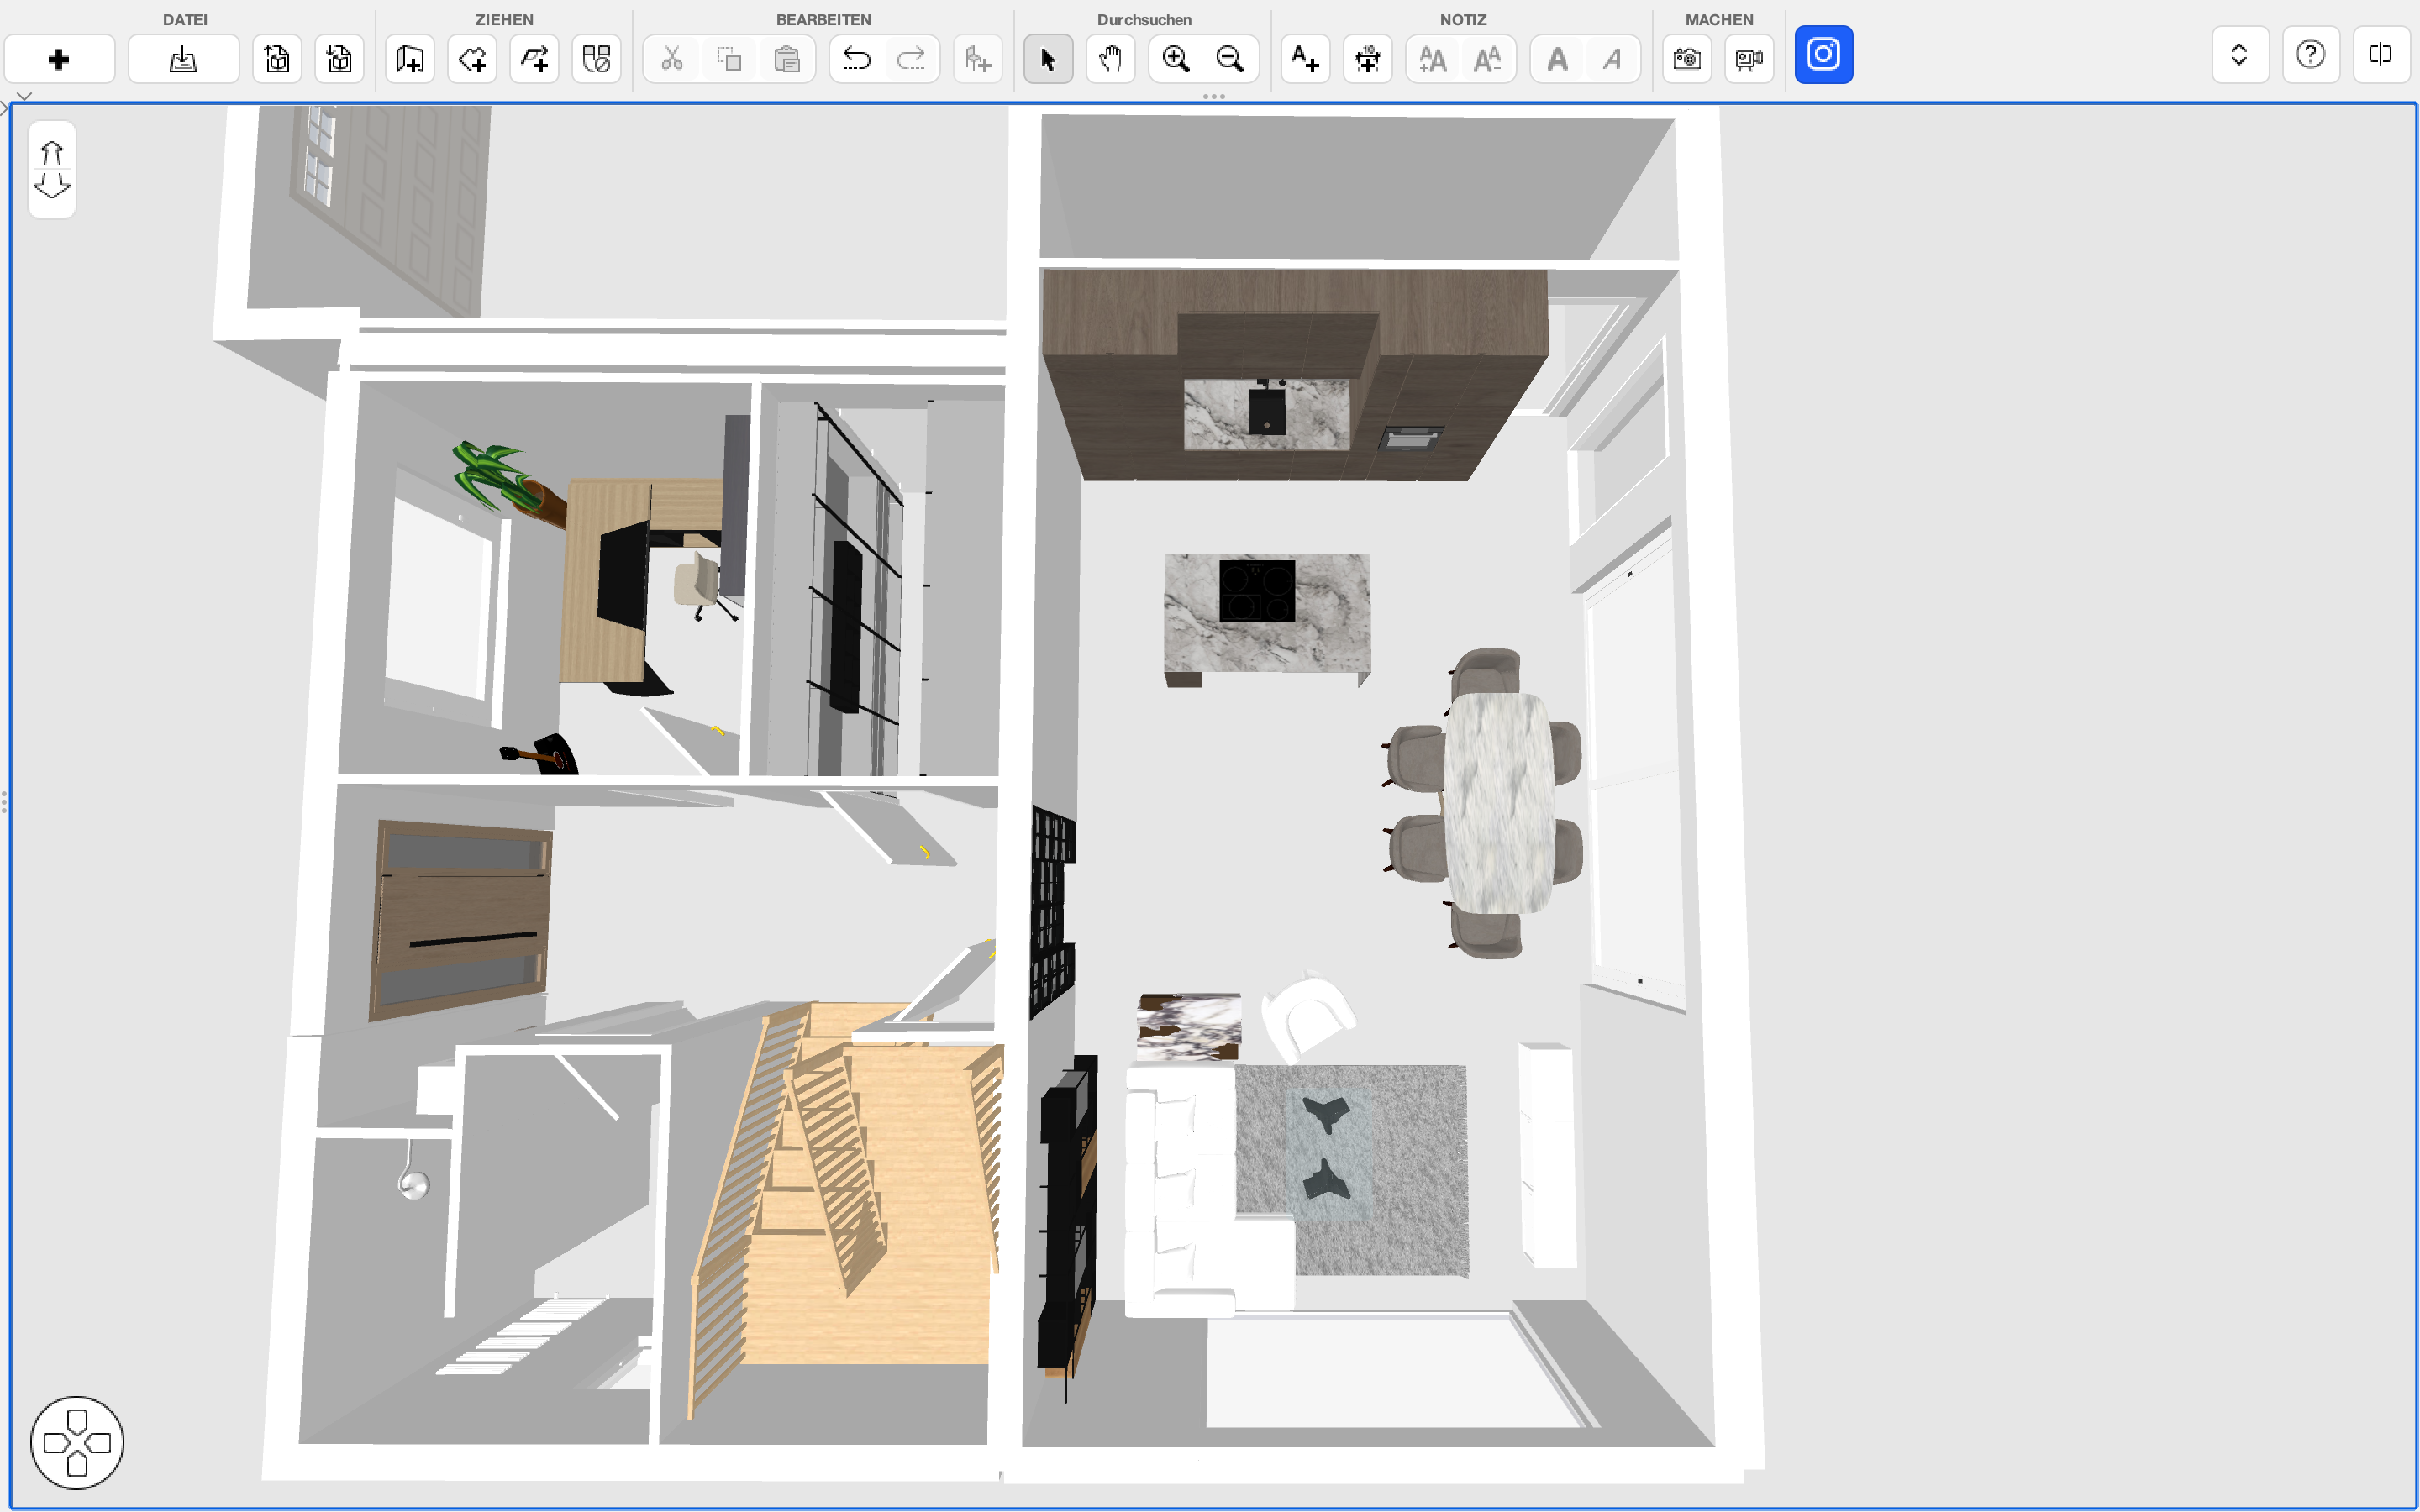Click the three-dot toolbar overflow handle
The height and width of the screenshot is (1512, 2420).
click(x=1213, y=96)
